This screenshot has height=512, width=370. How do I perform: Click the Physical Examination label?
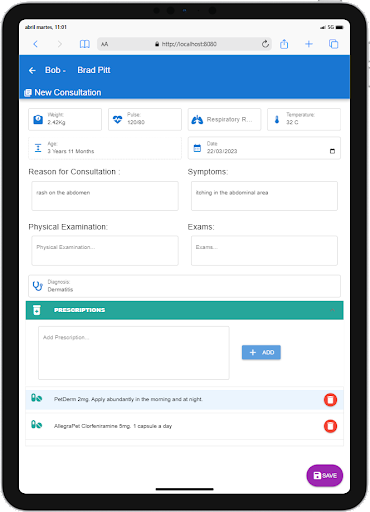click(x=68, y=227)
